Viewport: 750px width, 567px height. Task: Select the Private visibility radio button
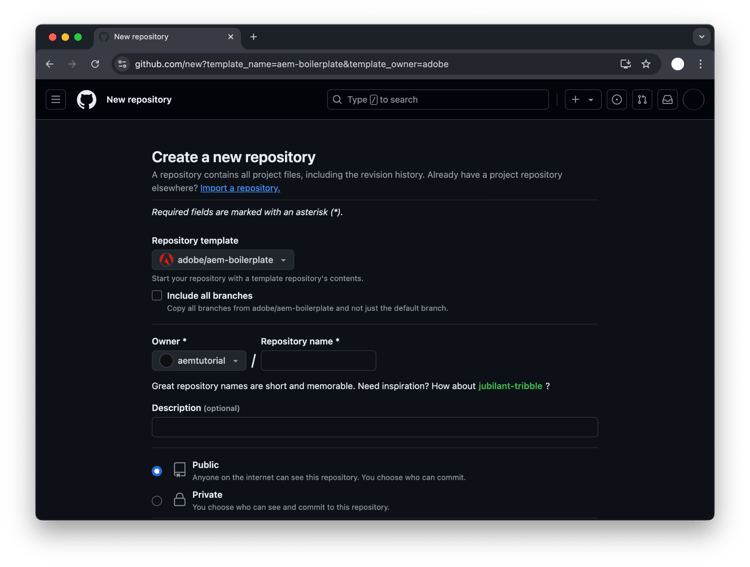[x=157, y=501]
